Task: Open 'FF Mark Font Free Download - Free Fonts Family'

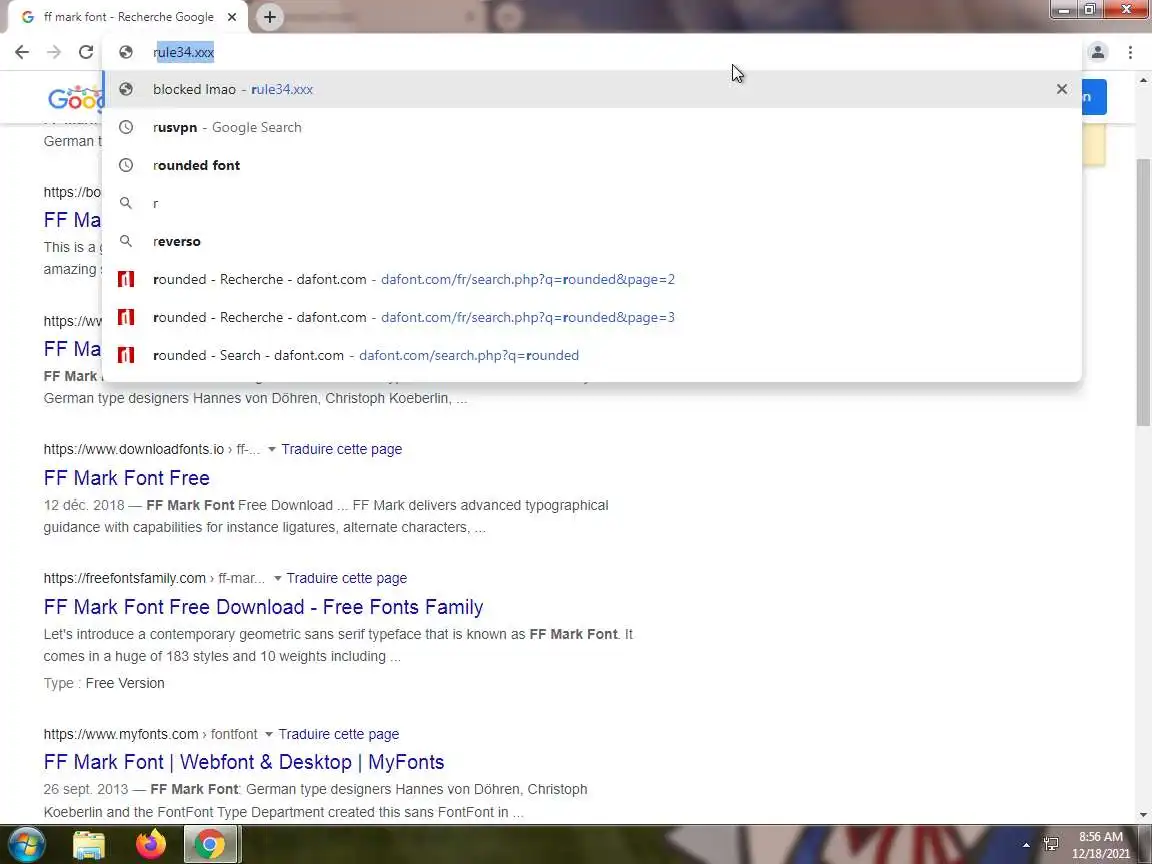Action: click(263, 608)
